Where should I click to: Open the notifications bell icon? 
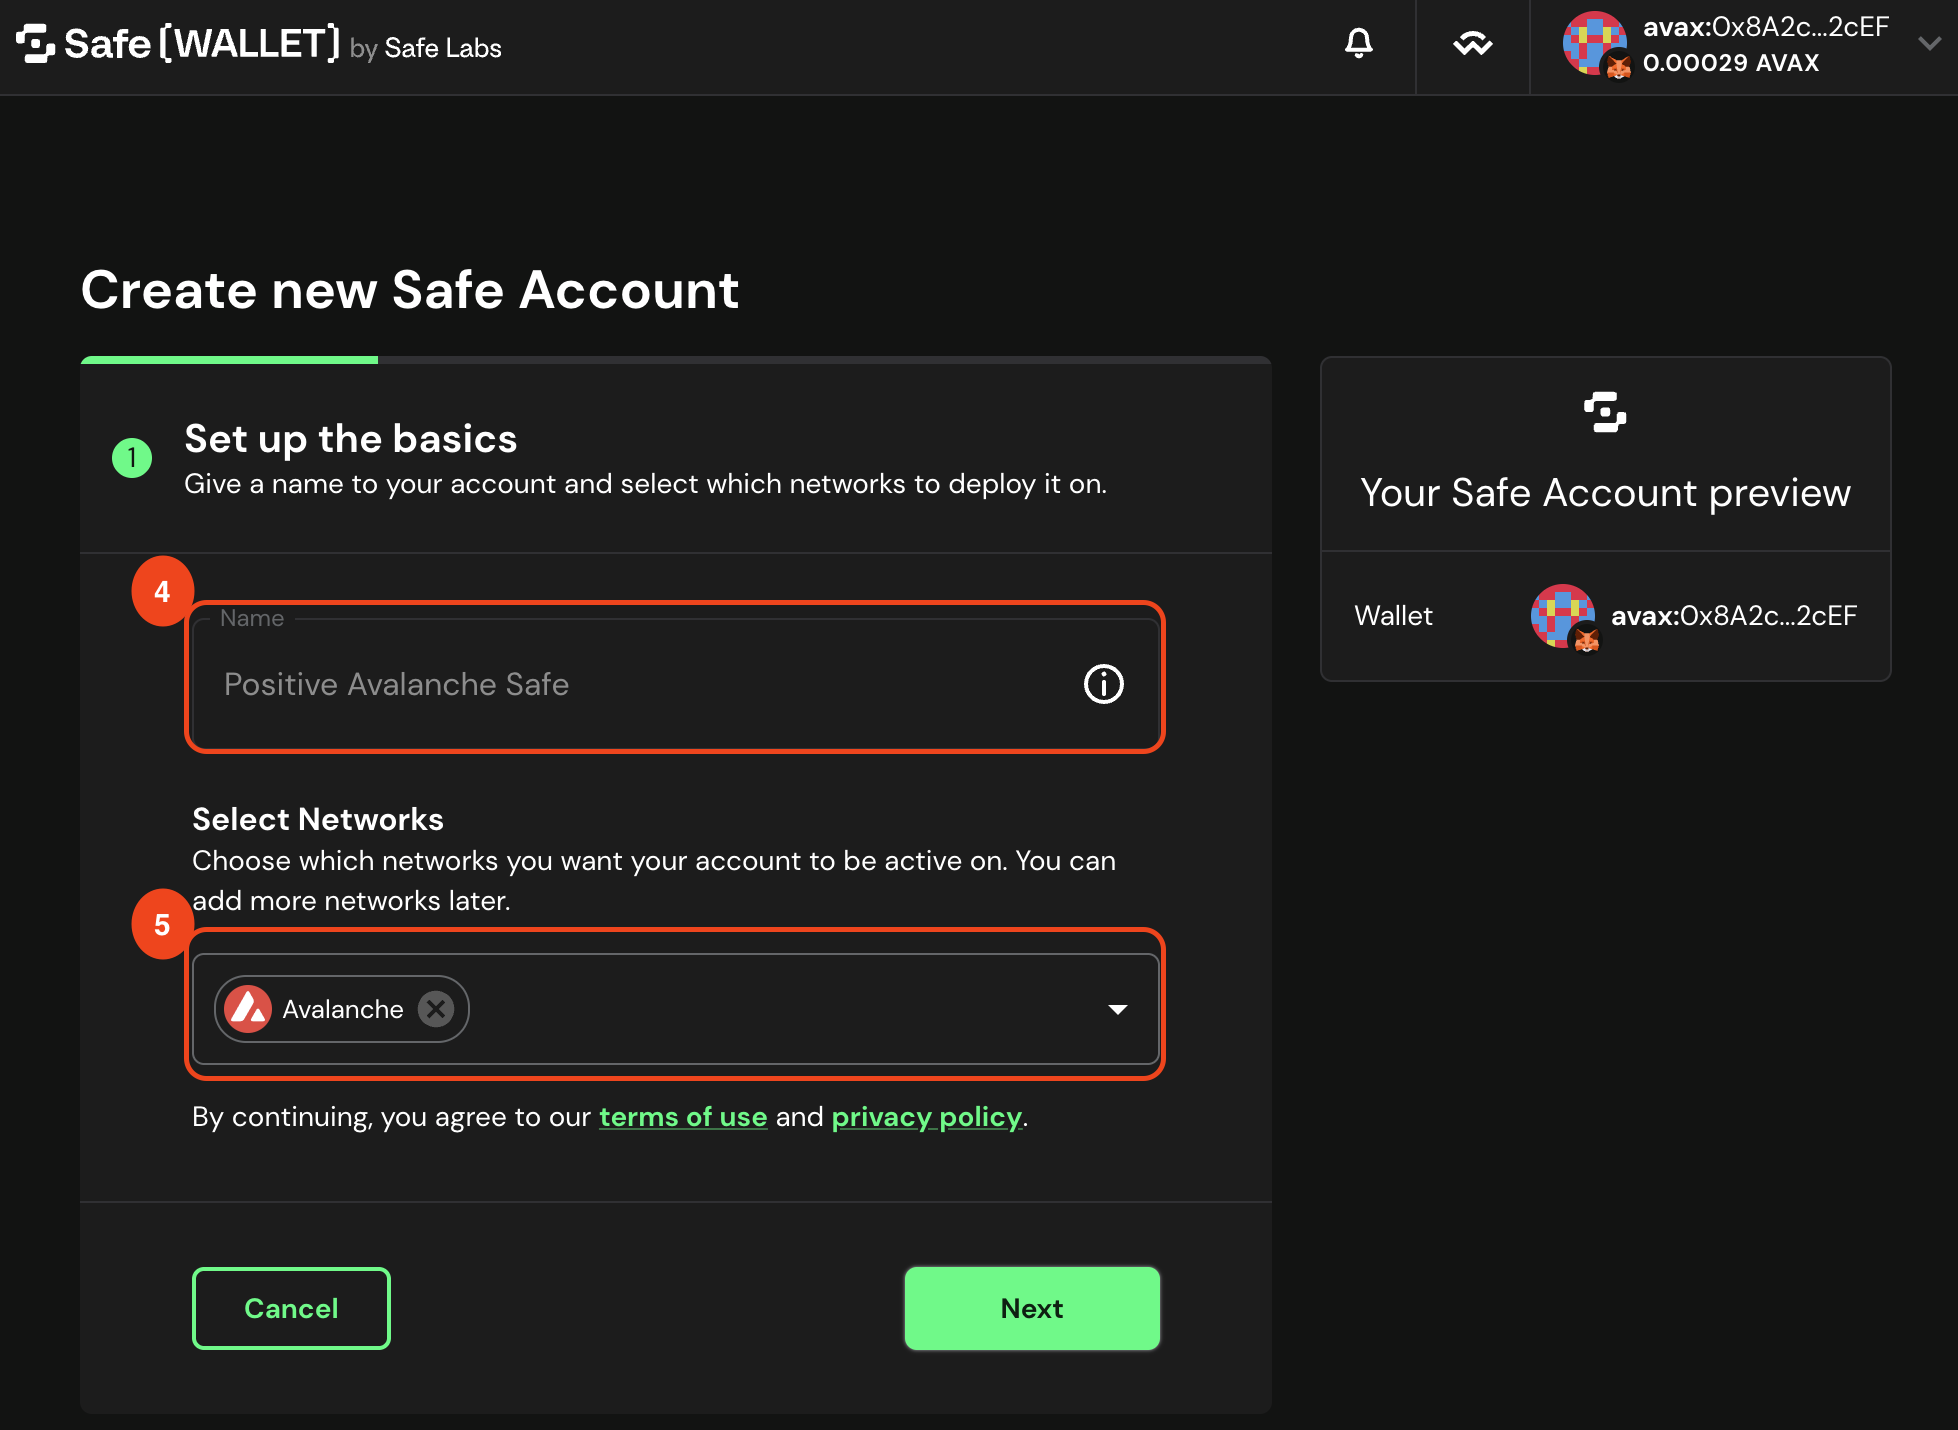click(x=1358, y=44)
